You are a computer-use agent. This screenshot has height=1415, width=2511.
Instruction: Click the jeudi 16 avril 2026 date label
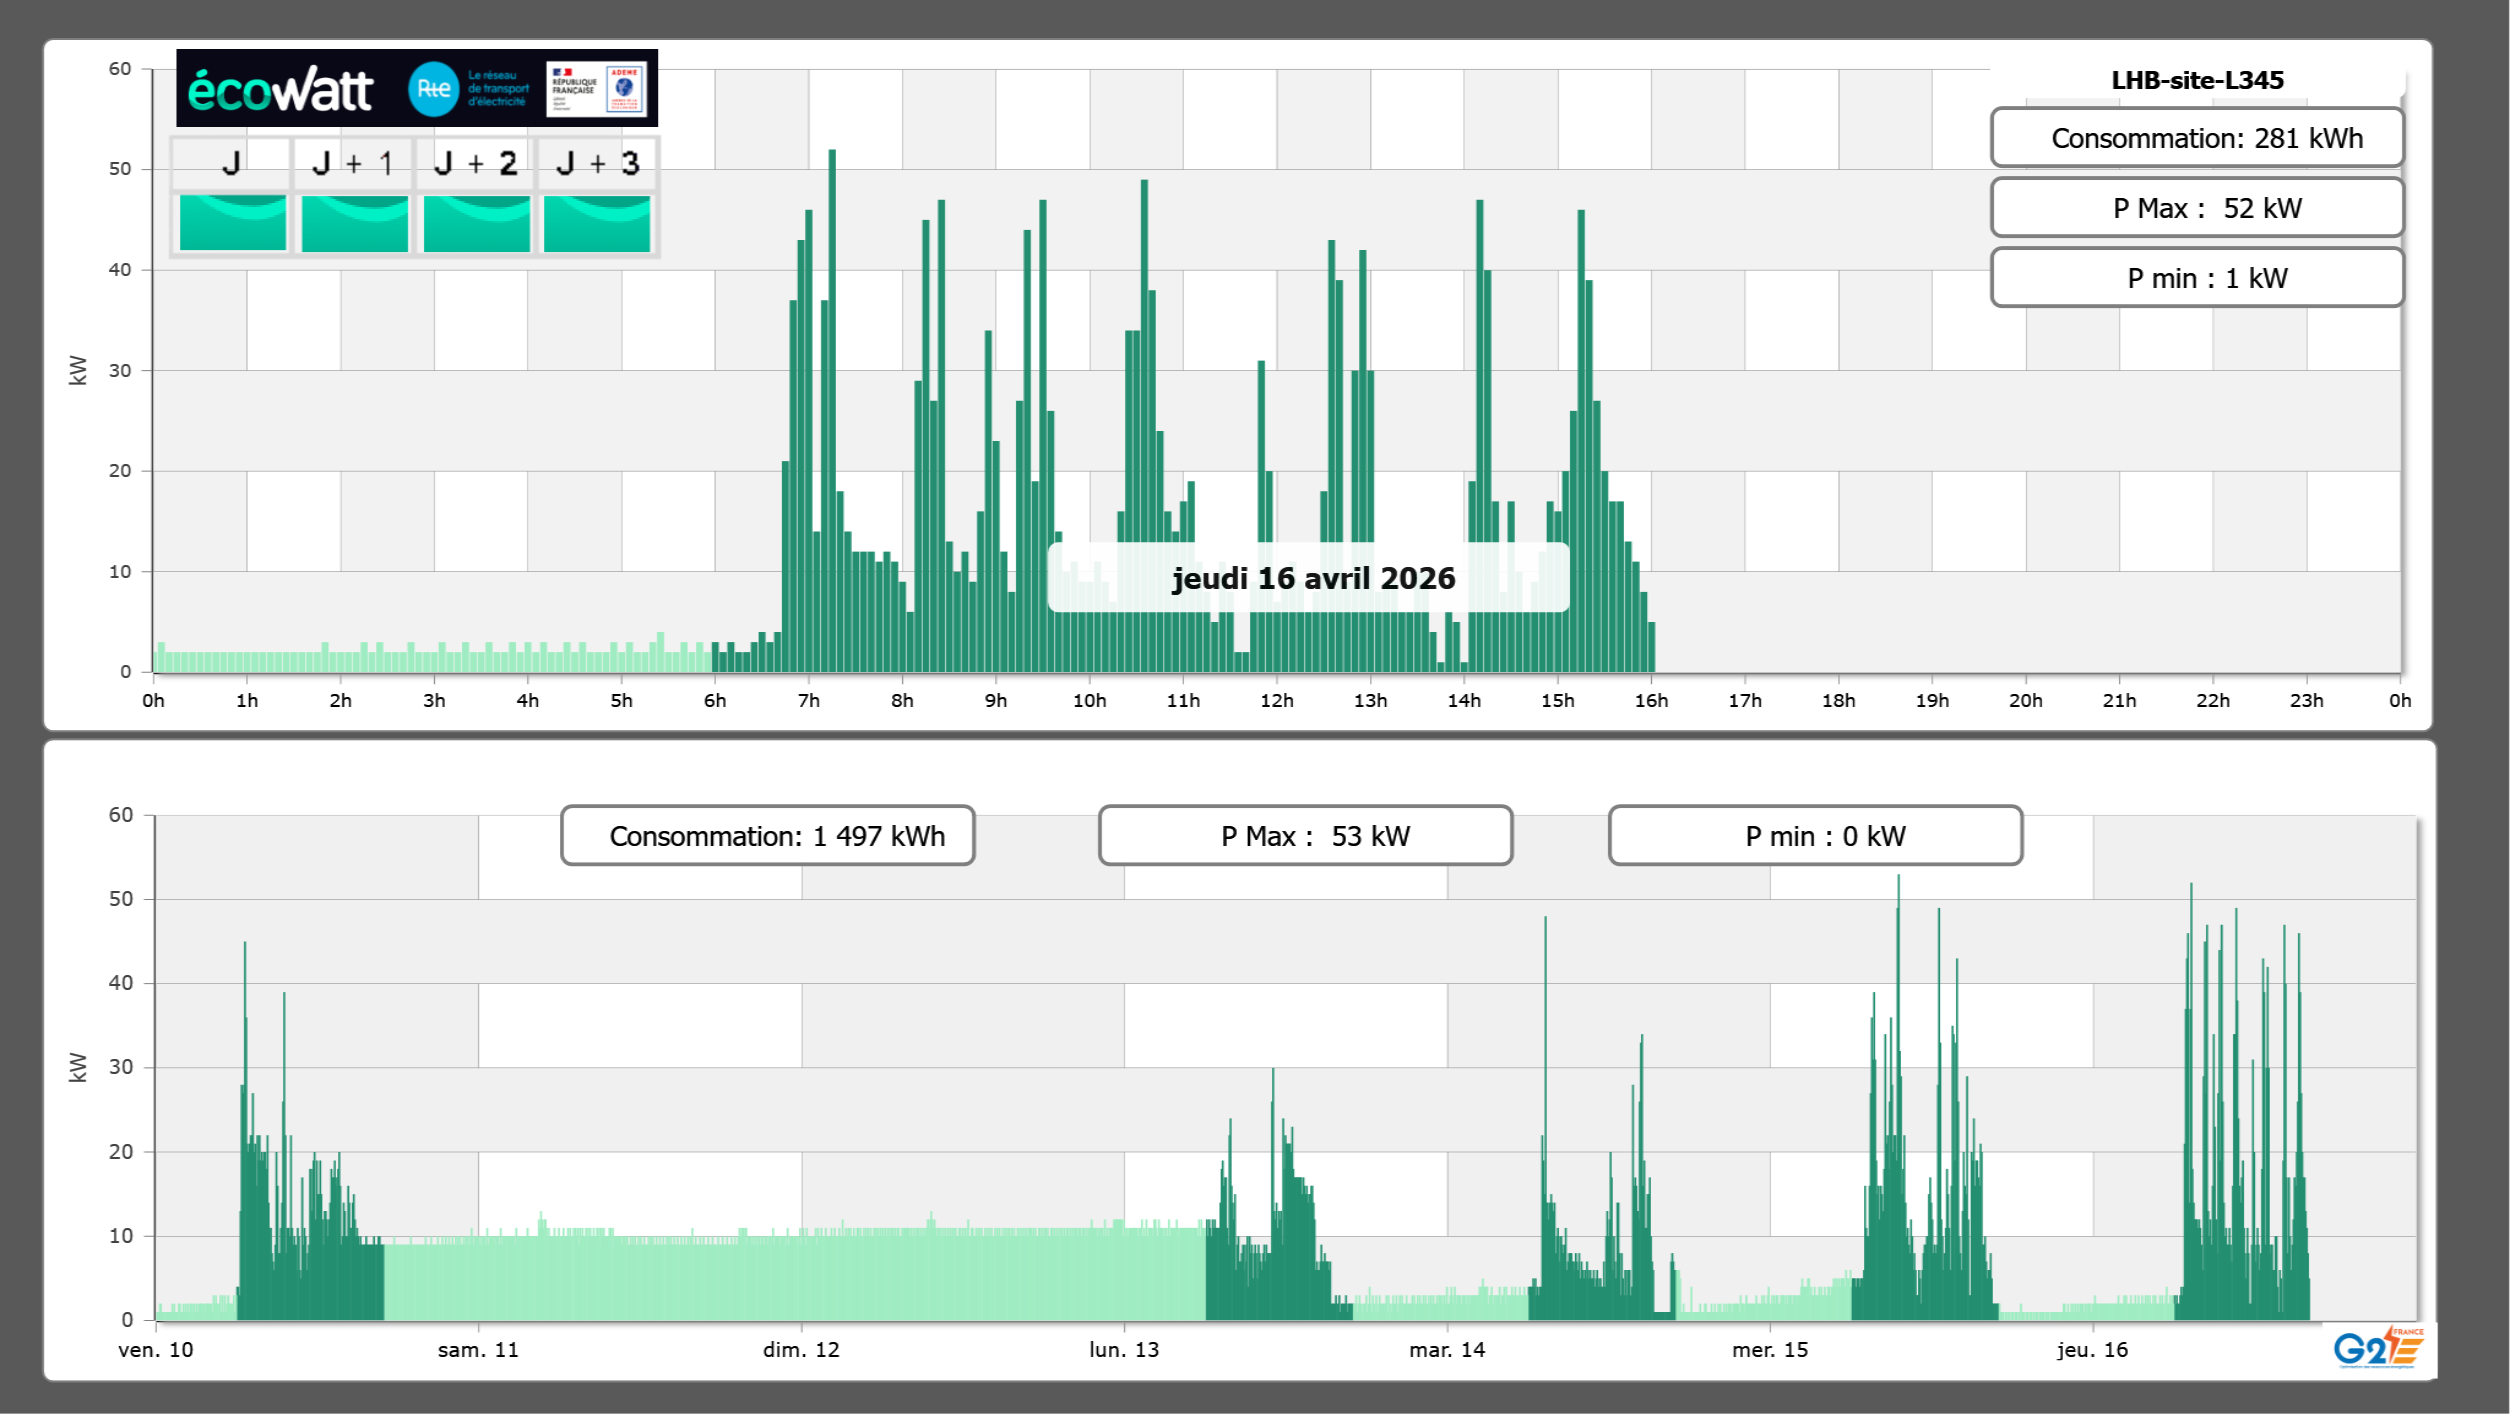click(1312, 578)
